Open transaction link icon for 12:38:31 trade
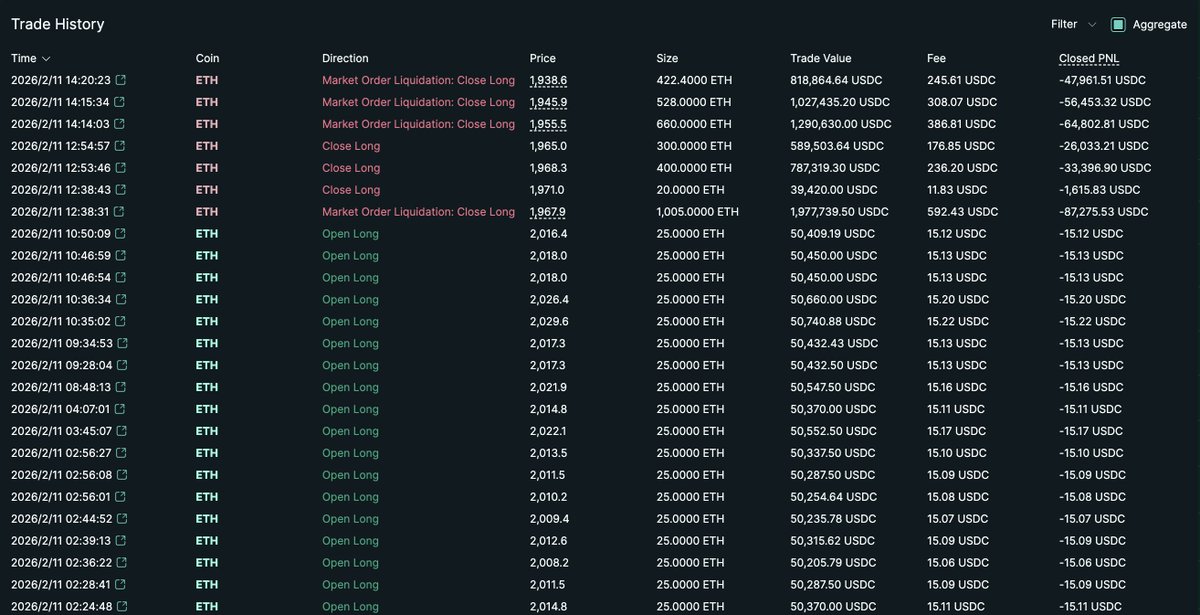 120,212
